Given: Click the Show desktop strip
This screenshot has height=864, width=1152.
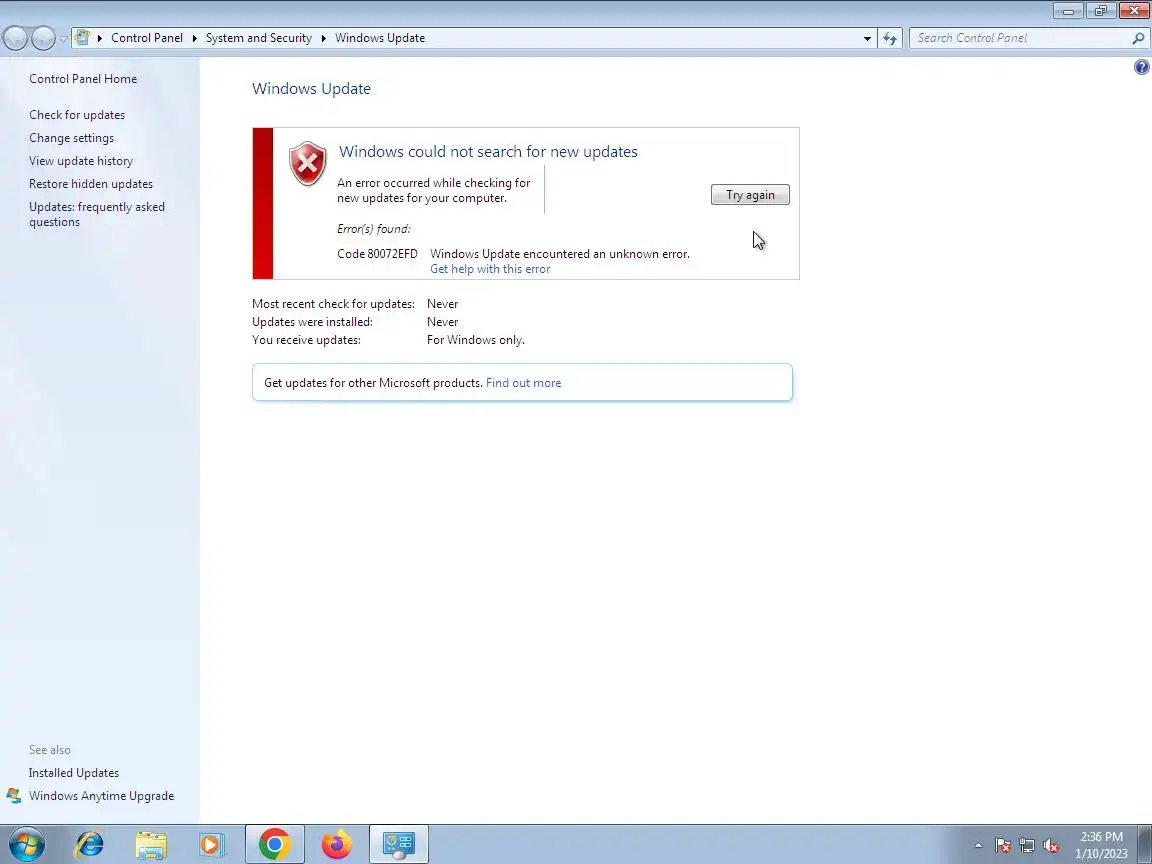Looking at the screenshot, I should click(x=1145, y=845).
